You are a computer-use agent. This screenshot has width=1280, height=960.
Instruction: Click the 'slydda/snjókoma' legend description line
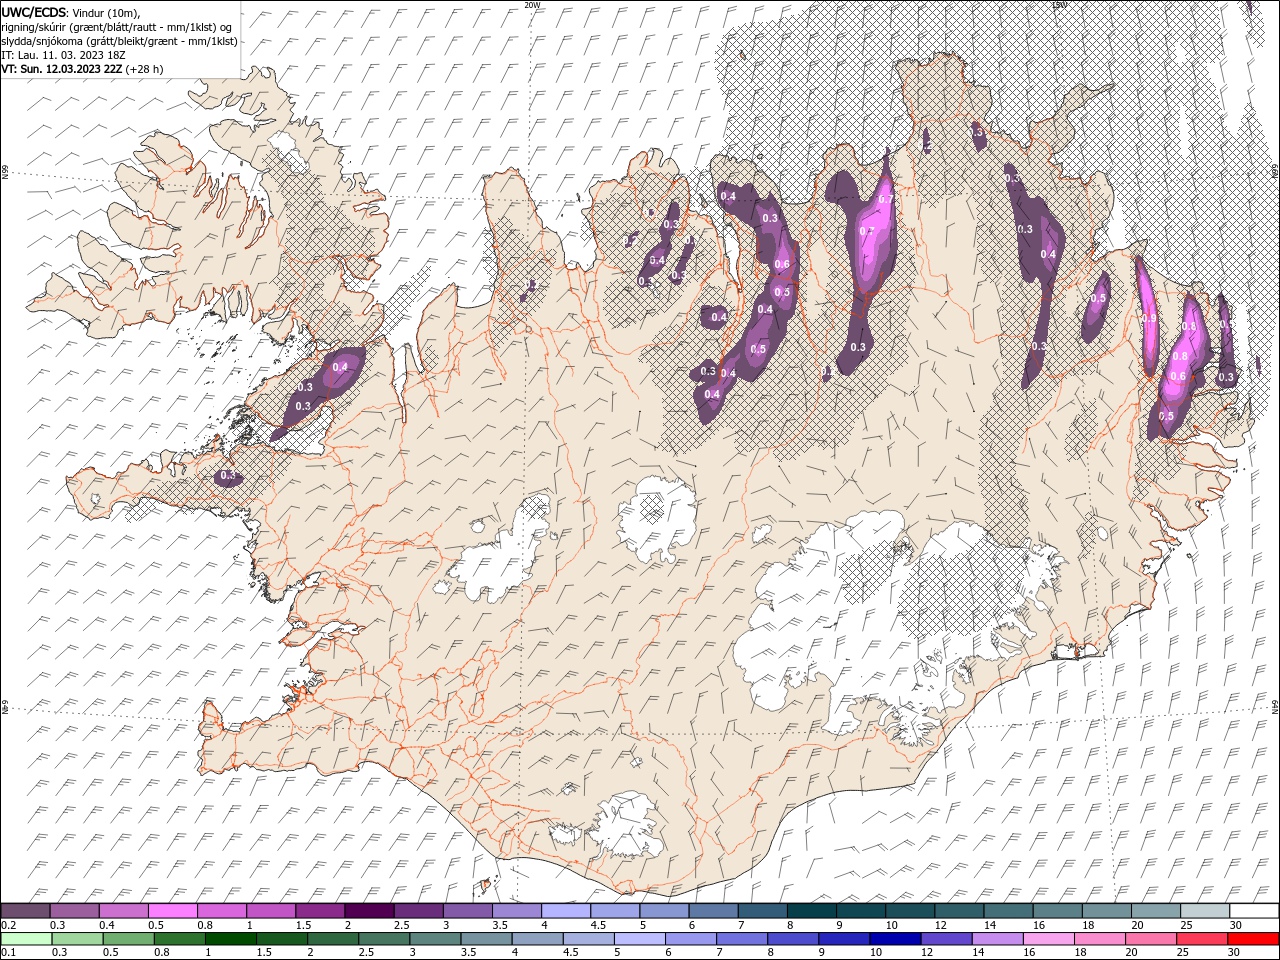pyautogui.click(x=120, y=41)
